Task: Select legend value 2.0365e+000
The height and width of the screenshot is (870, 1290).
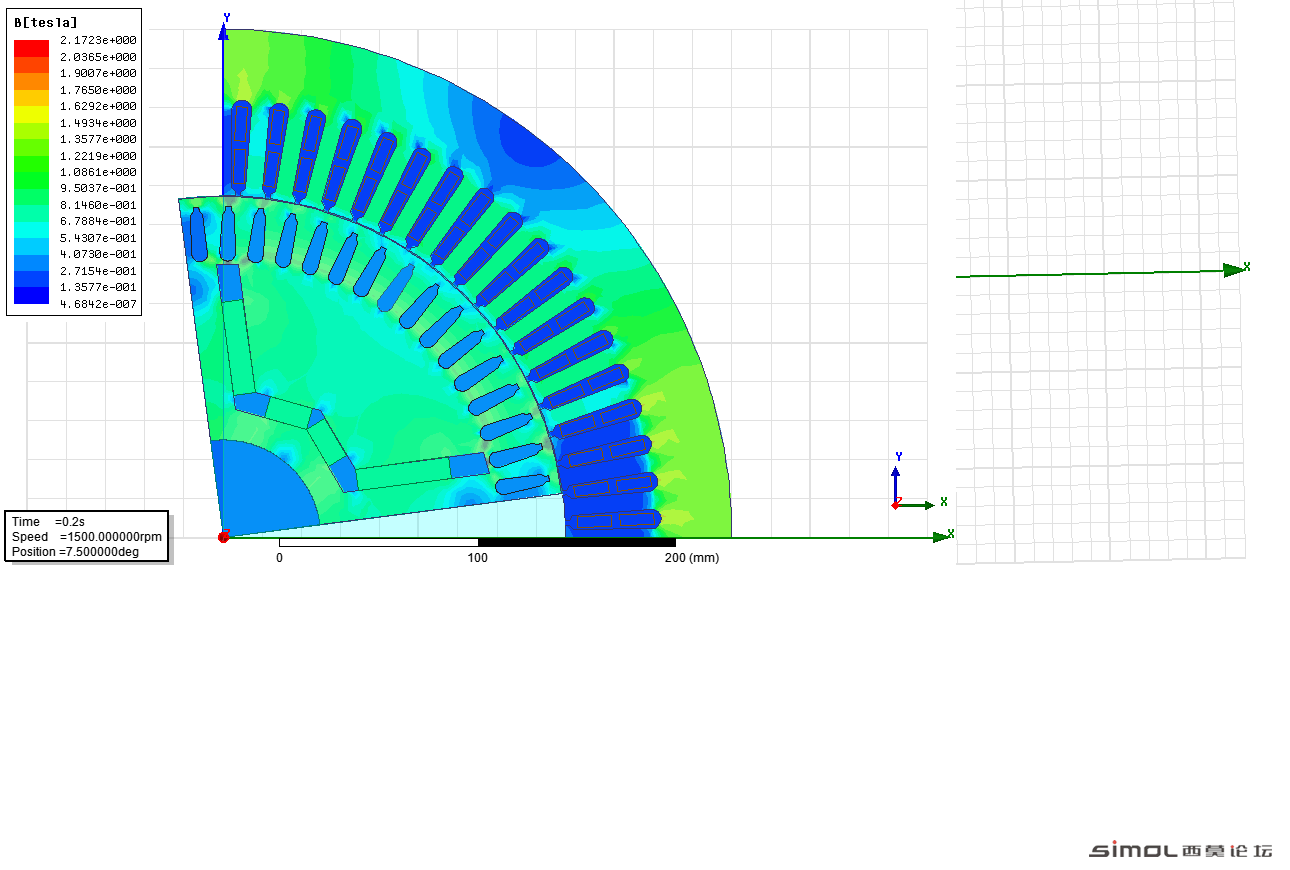Action: [x=98, y=57]
